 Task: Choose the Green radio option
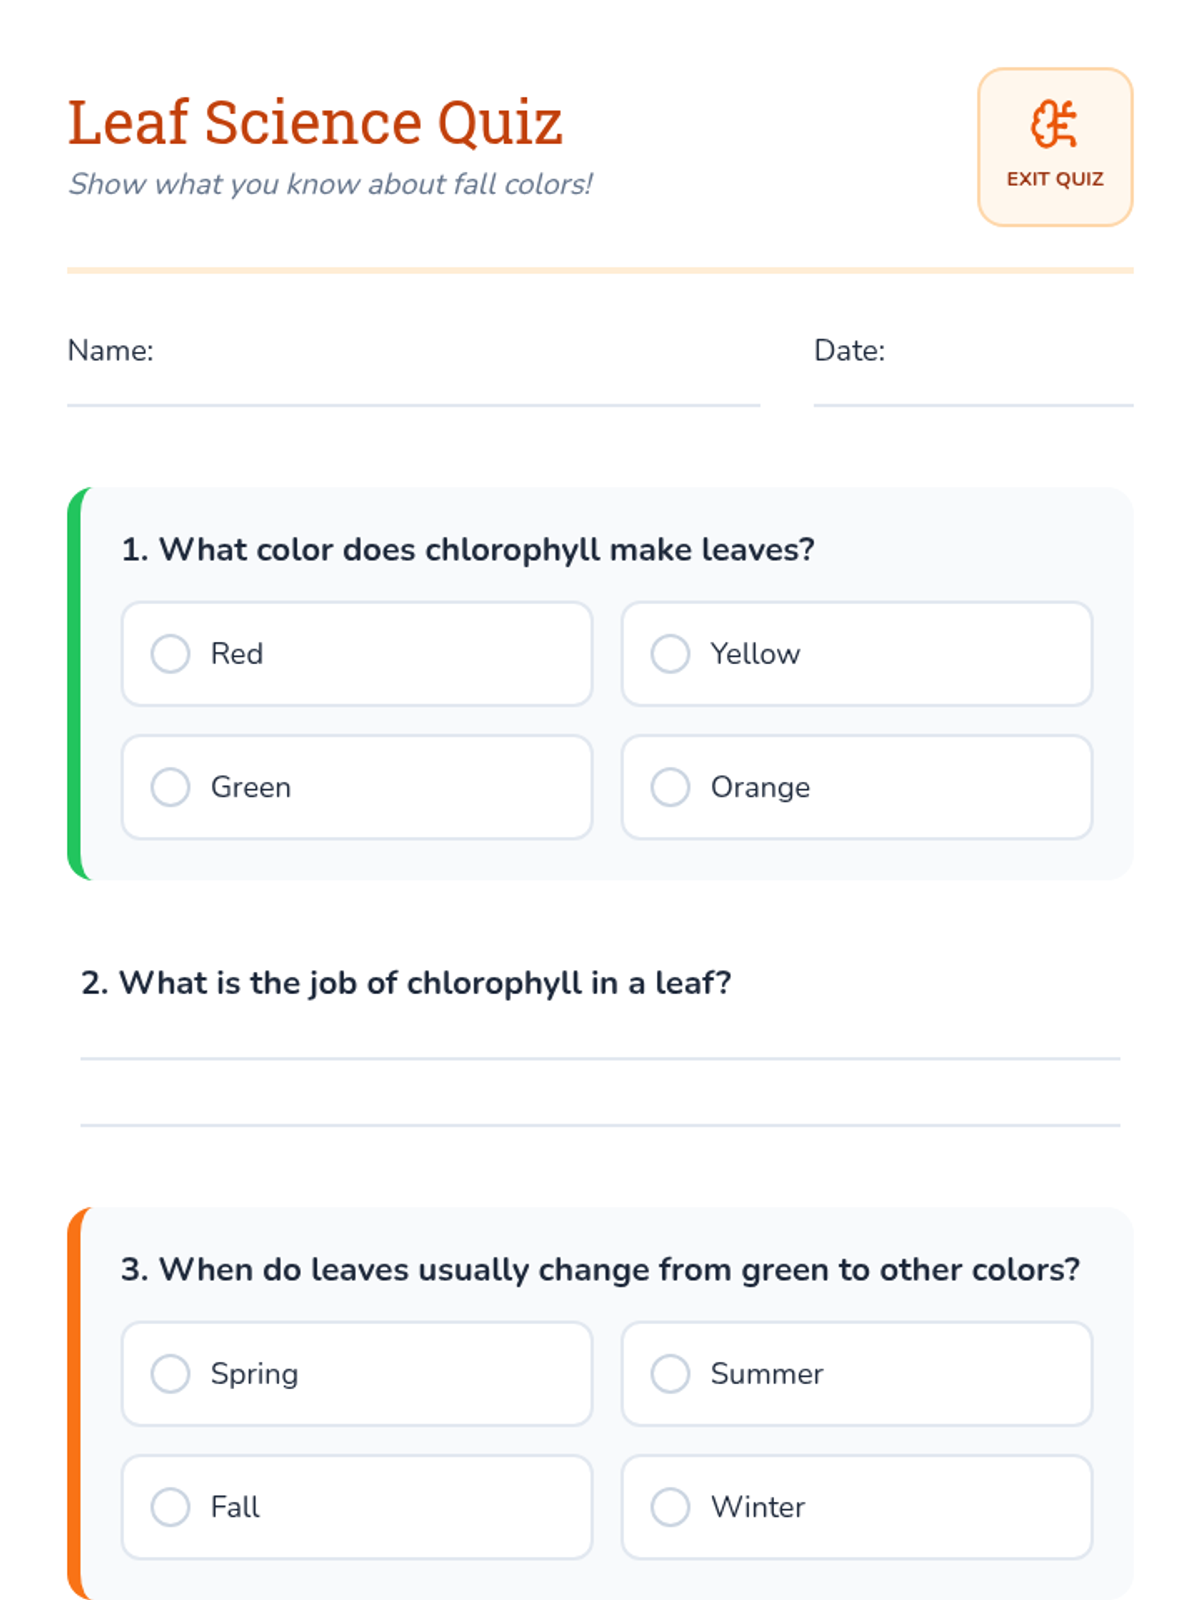(171, 787)
